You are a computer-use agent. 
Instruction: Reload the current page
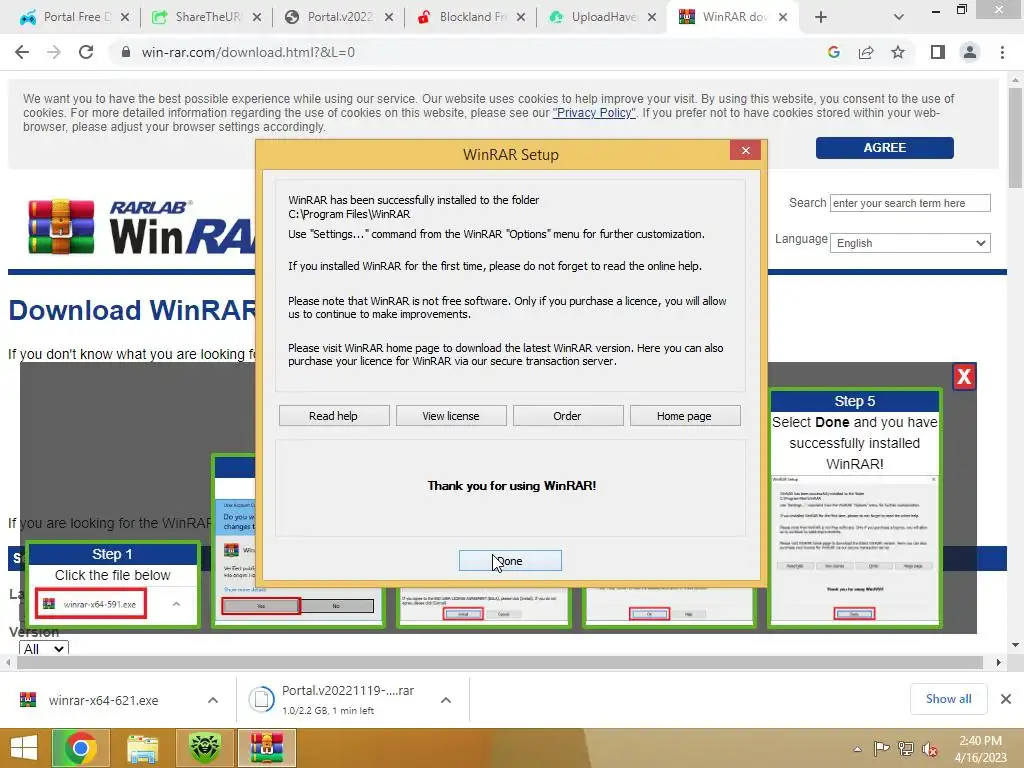point(86,52)
